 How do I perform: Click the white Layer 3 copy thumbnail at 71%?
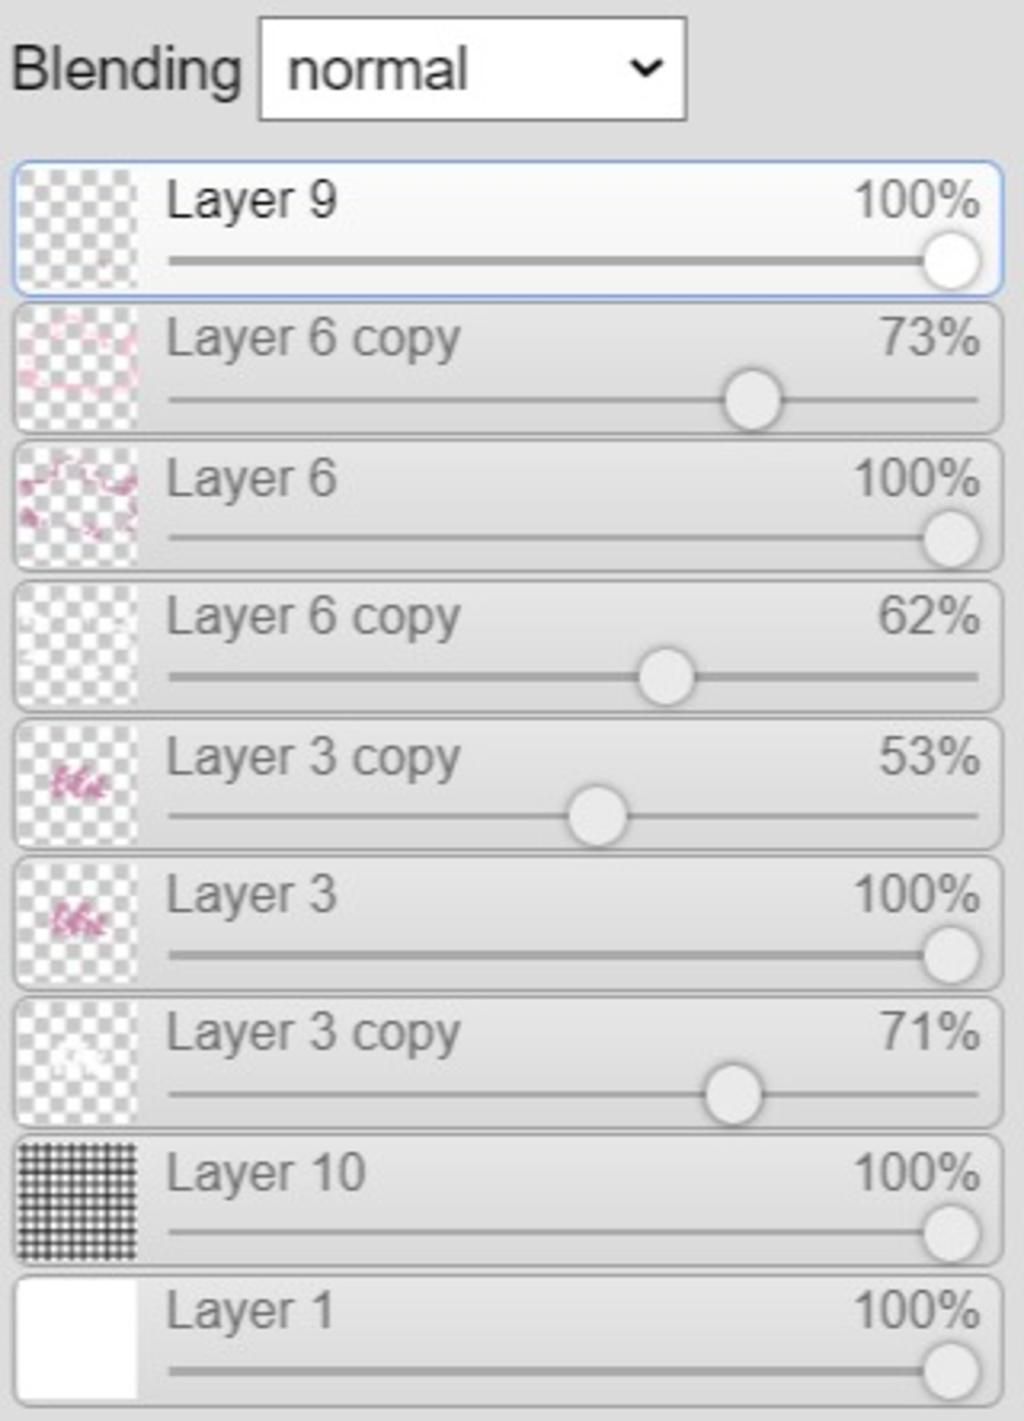tap(78, 1063)
